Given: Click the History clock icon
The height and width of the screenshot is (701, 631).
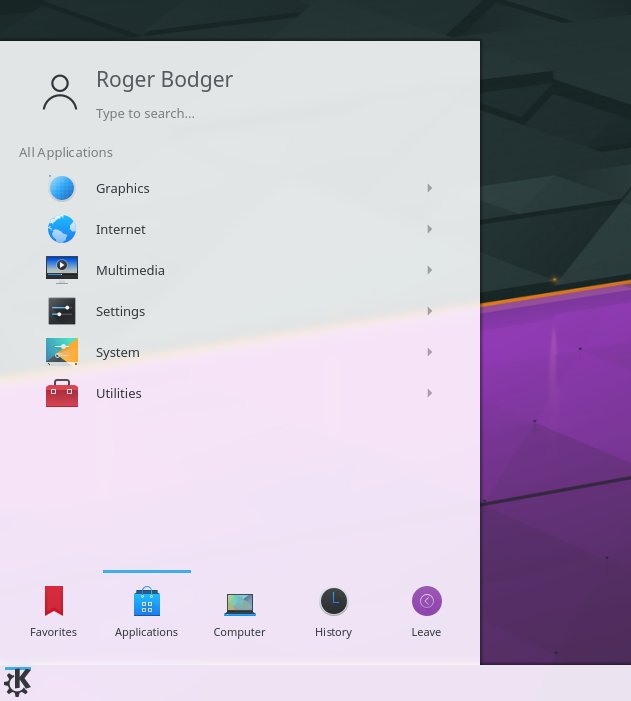Looking at the screenshot, I should click(x=334, y=601).
